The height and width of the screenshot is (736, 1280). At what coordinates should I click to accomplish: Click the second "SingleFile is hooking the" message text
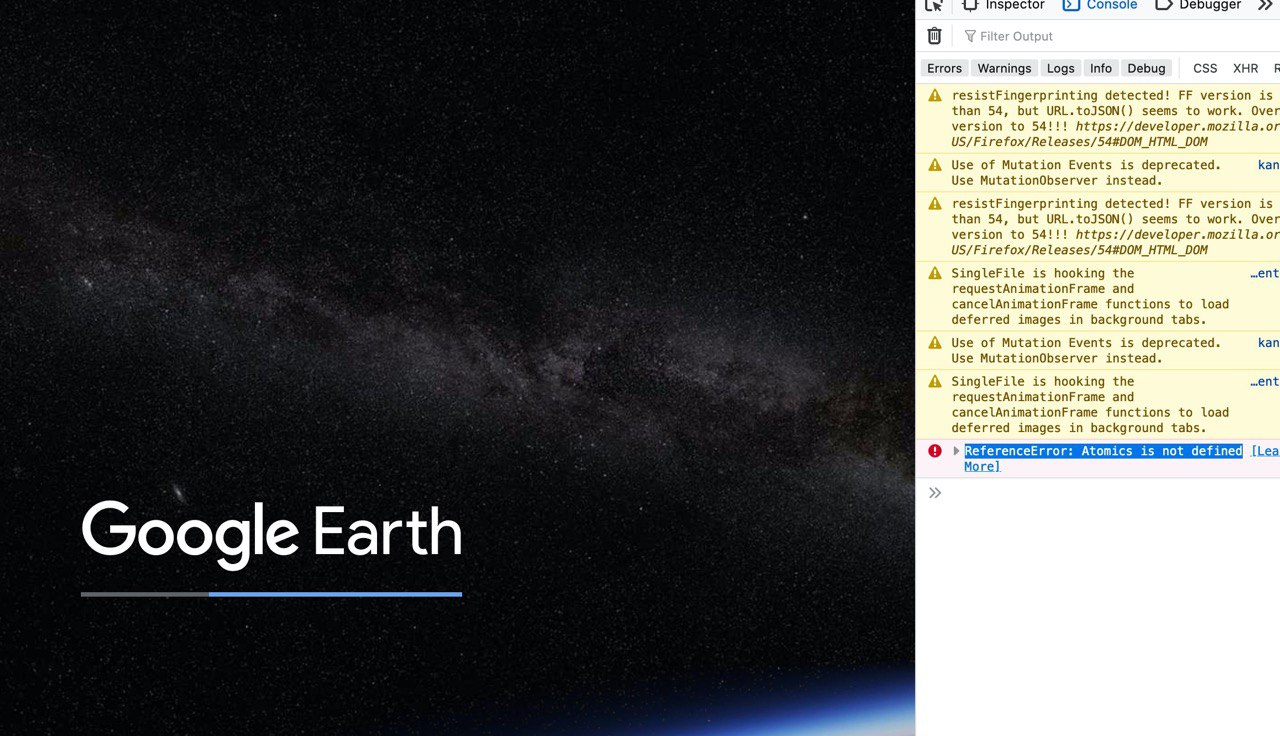[x=1043, y=381]
